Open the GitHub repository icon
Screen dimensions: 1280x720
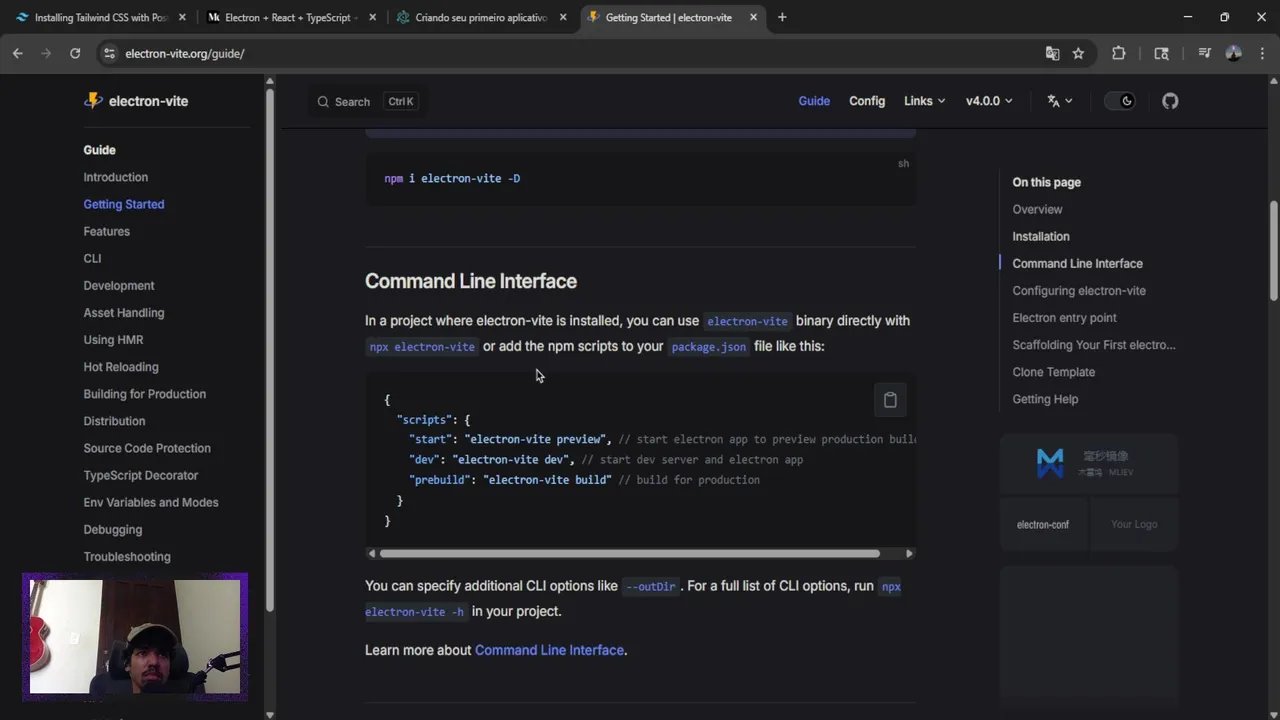[x=1170, y=101]
